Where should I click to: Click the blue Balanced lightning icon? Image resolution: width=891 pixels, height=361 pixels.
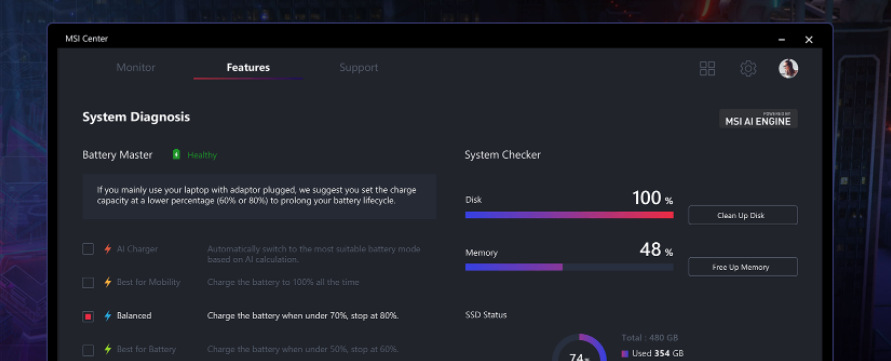(107, 316)
